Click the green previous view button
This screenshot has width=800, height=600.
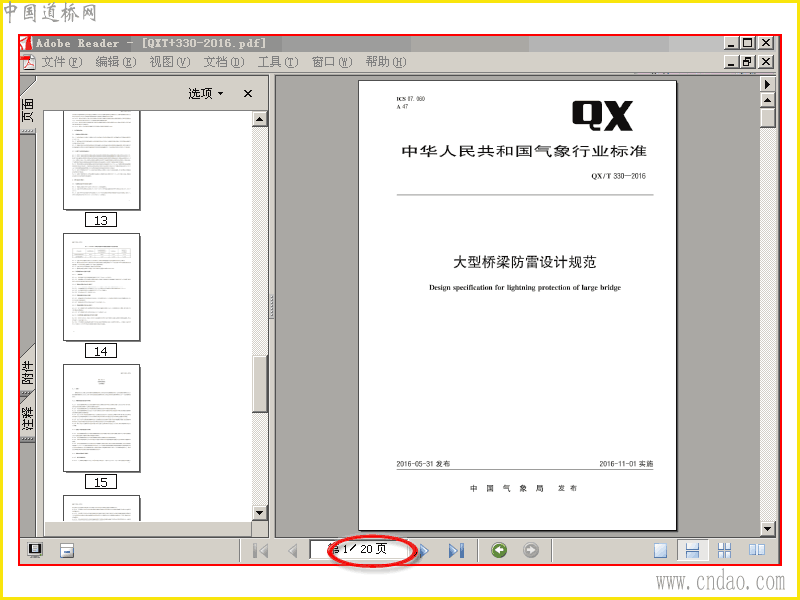(x=499, y=550)
